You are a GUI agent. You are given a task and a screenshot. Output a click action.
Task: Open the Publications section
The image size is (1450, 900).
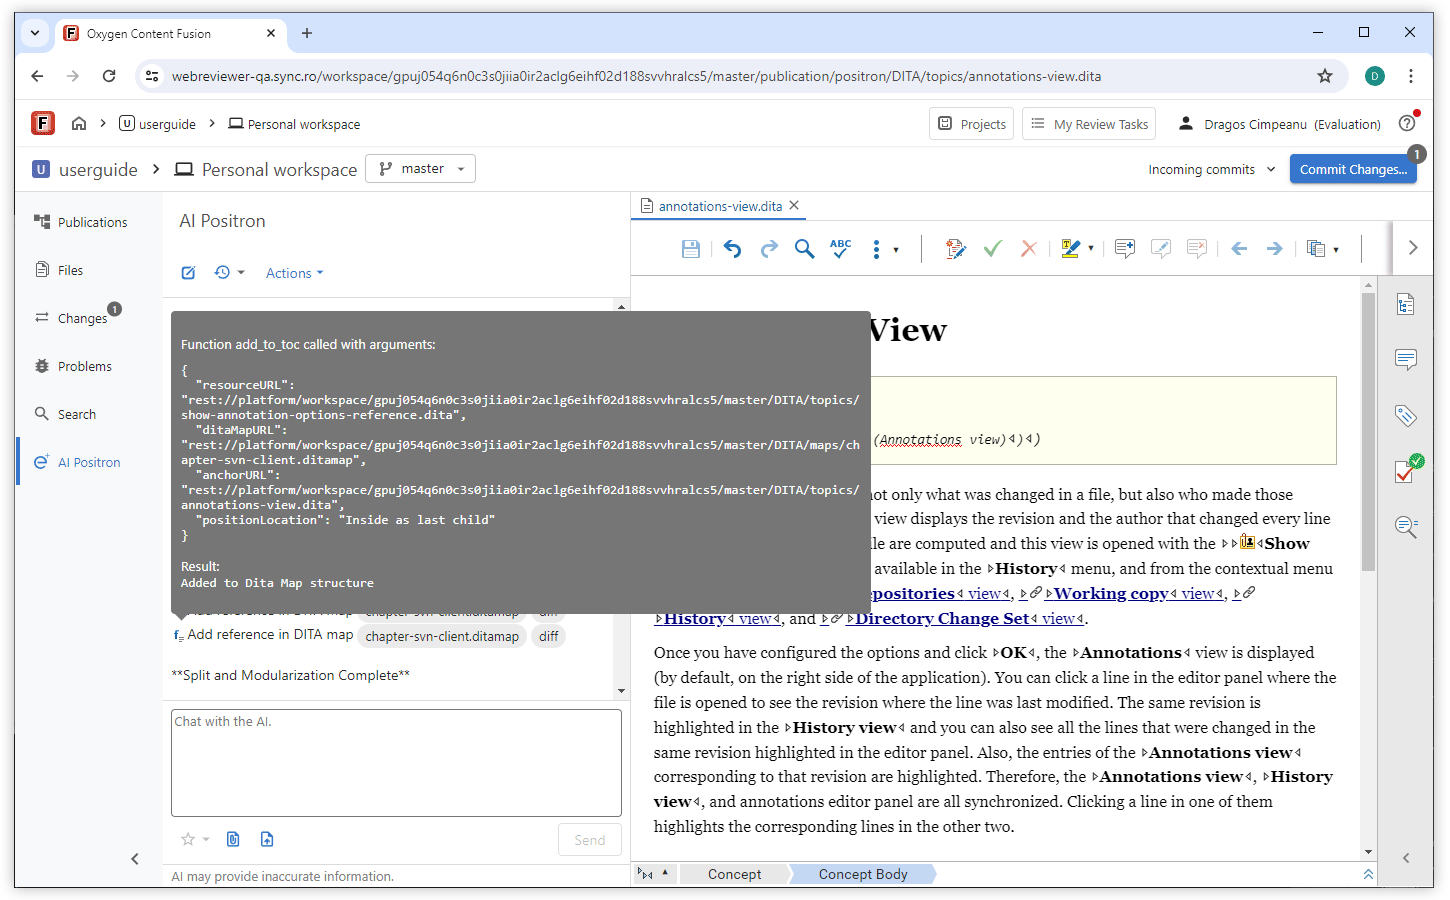(x=81, y=222)
